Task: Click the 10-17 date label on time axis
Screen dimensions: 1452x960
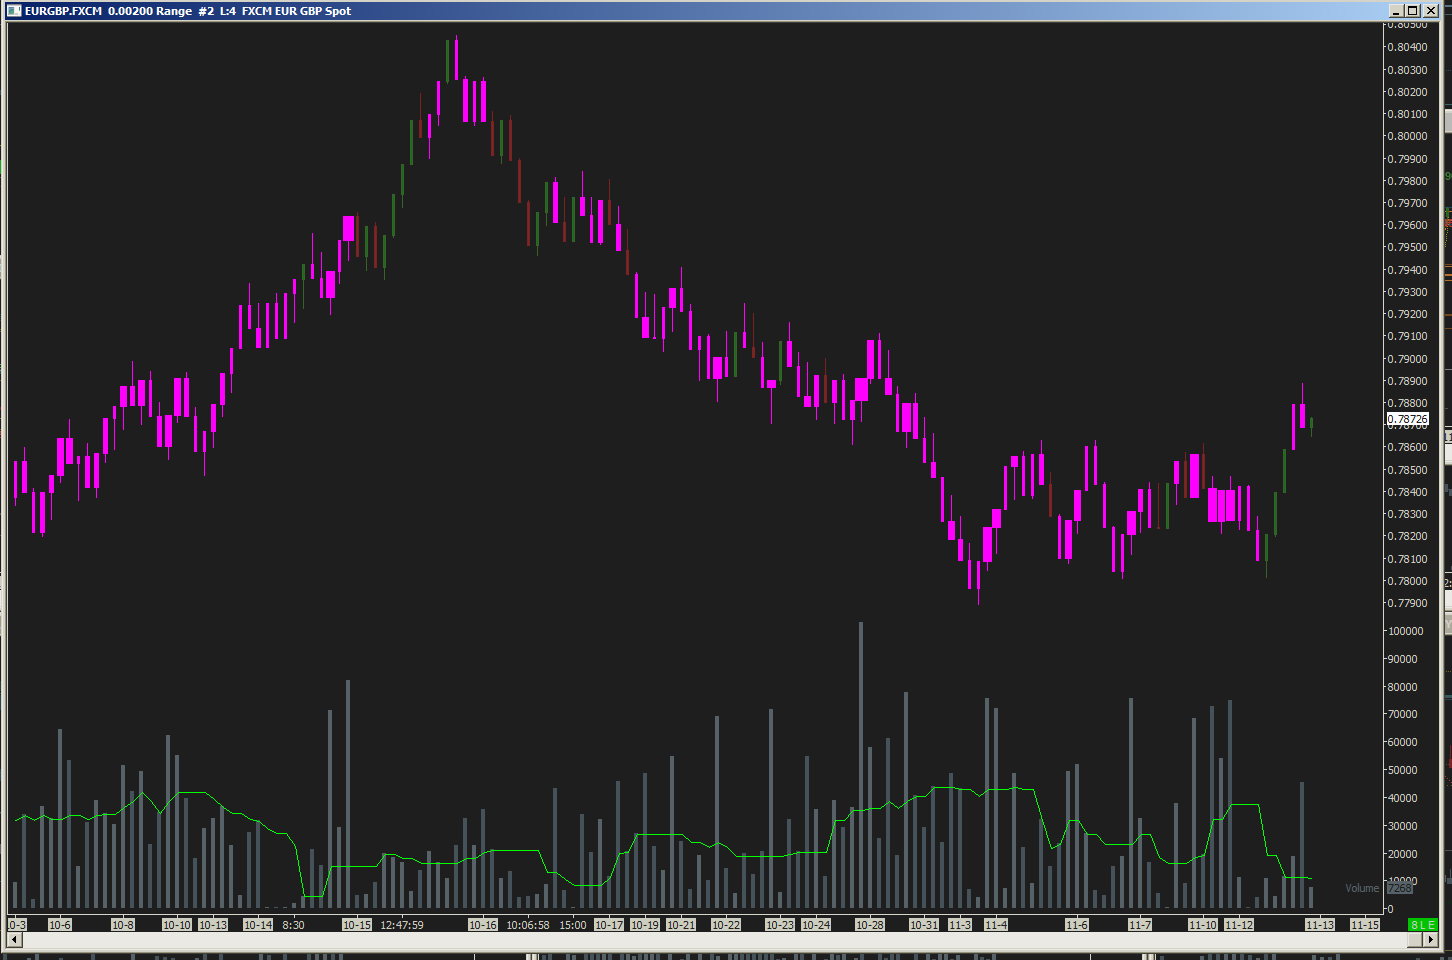Action: [609, 925]
